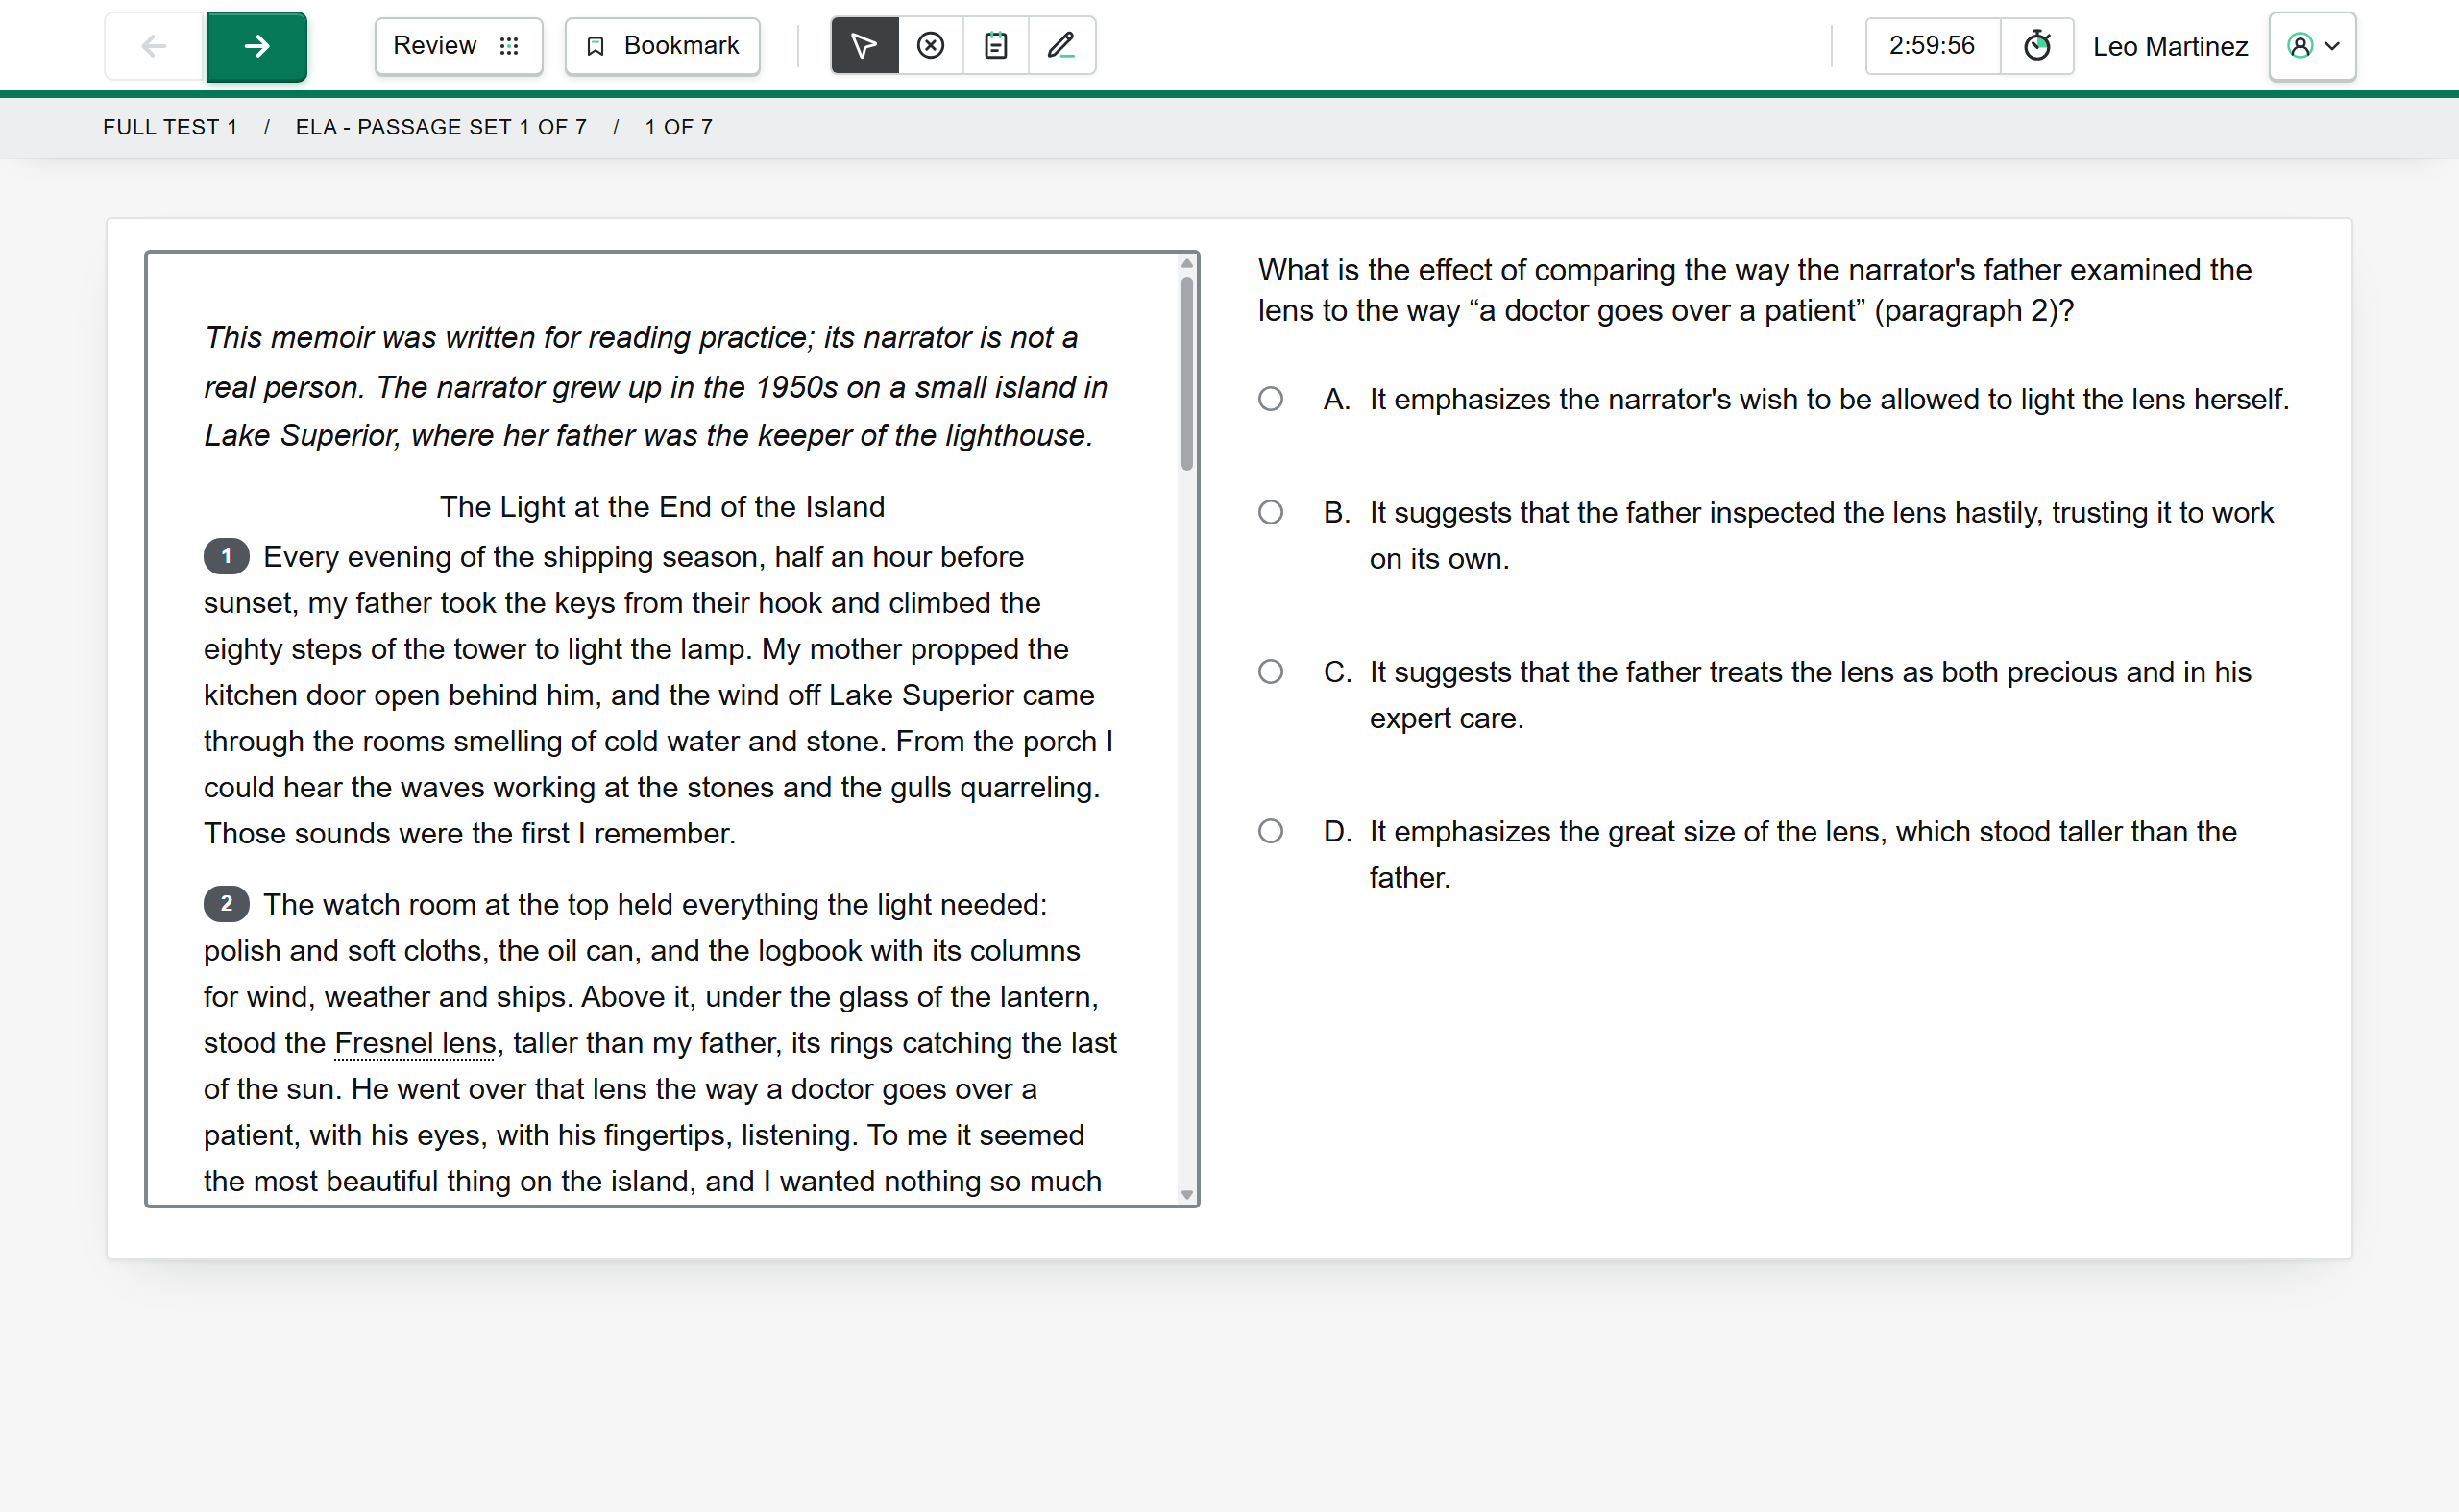Open the user account dropdown

(2313, 46)
